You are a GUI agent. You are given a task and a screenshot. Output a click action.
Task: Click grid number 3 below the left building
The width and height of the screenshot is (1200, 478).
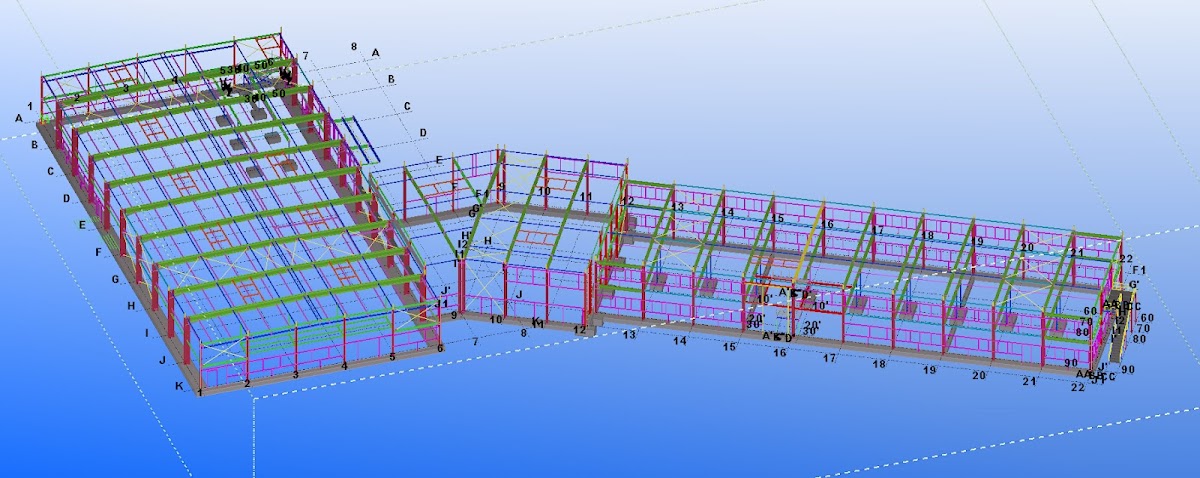[295, 374]
